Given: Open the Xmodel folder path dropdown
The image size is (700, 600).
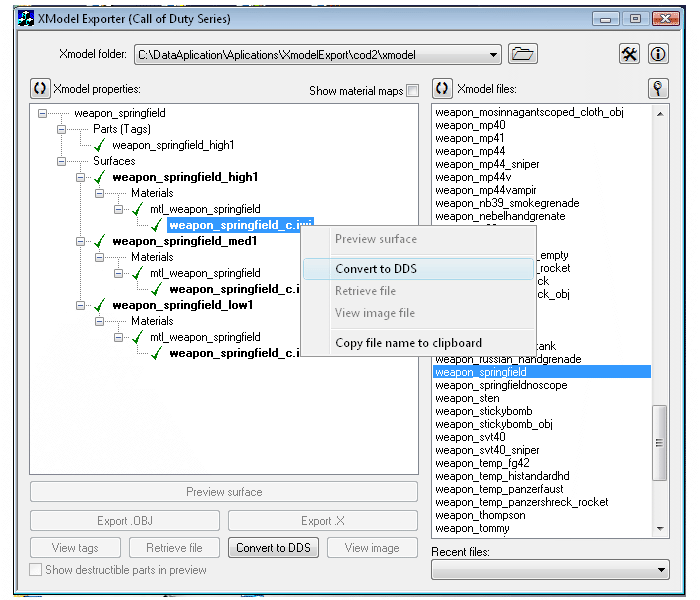Looking at the screenshot, I should [493, 55].
